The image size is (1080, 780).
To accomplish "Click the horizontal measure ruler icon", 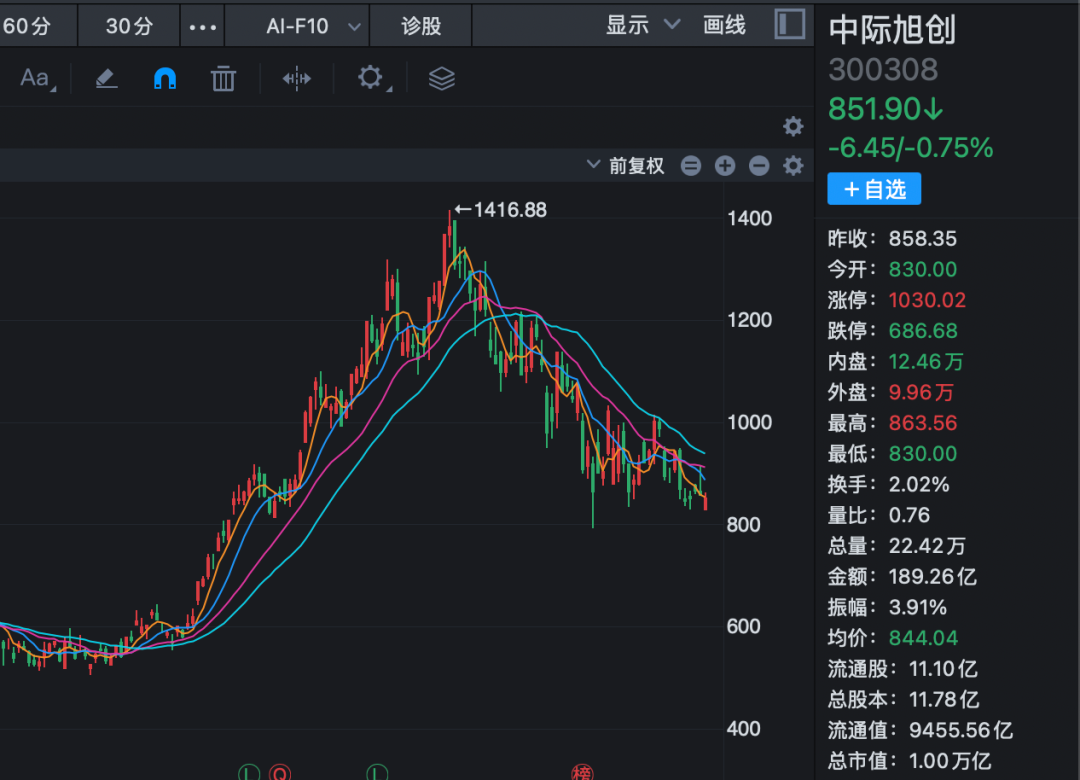I will click(x=297, y=79).
